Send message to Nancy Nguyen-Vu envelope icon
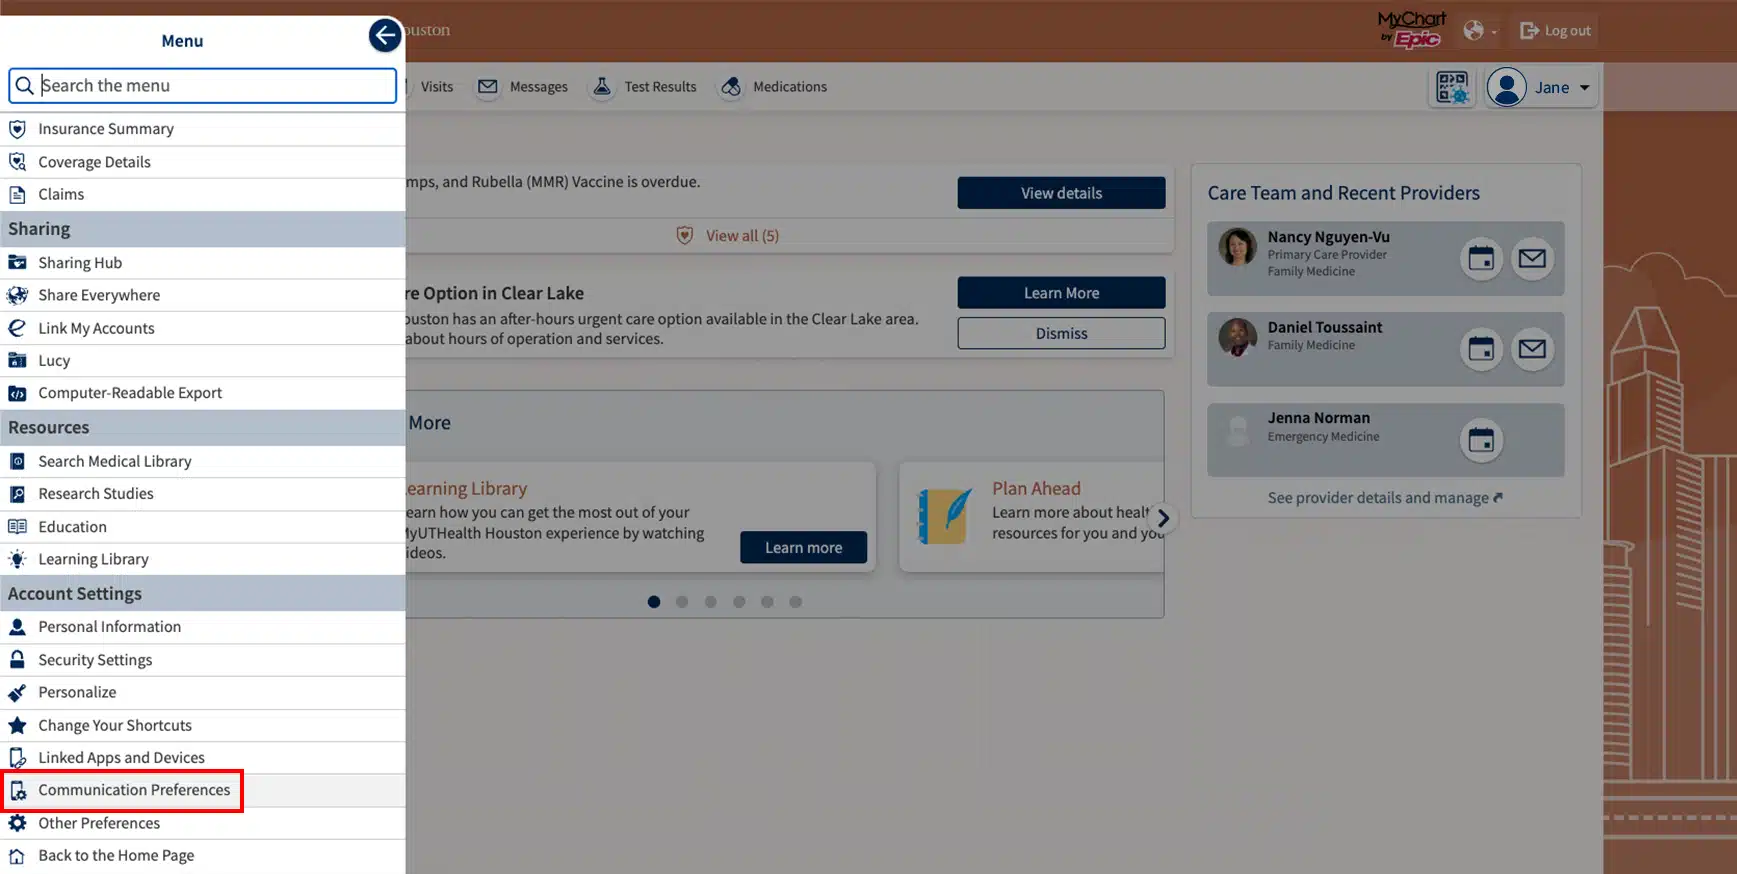1737x874 pixels. (1532, 259)
